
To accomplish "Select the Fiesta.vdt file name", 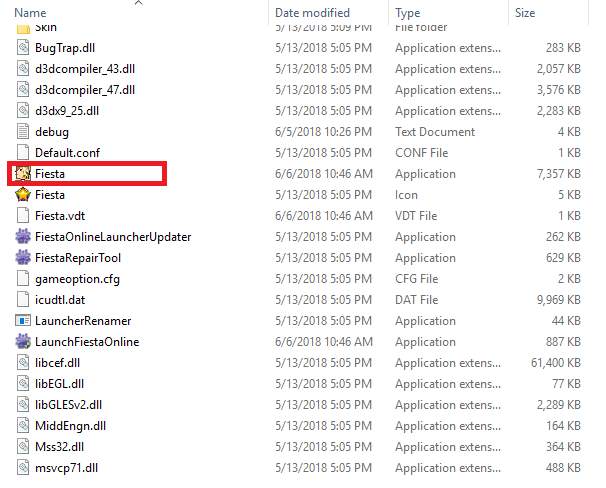I will pyautogui.click(x=60, y=216).
